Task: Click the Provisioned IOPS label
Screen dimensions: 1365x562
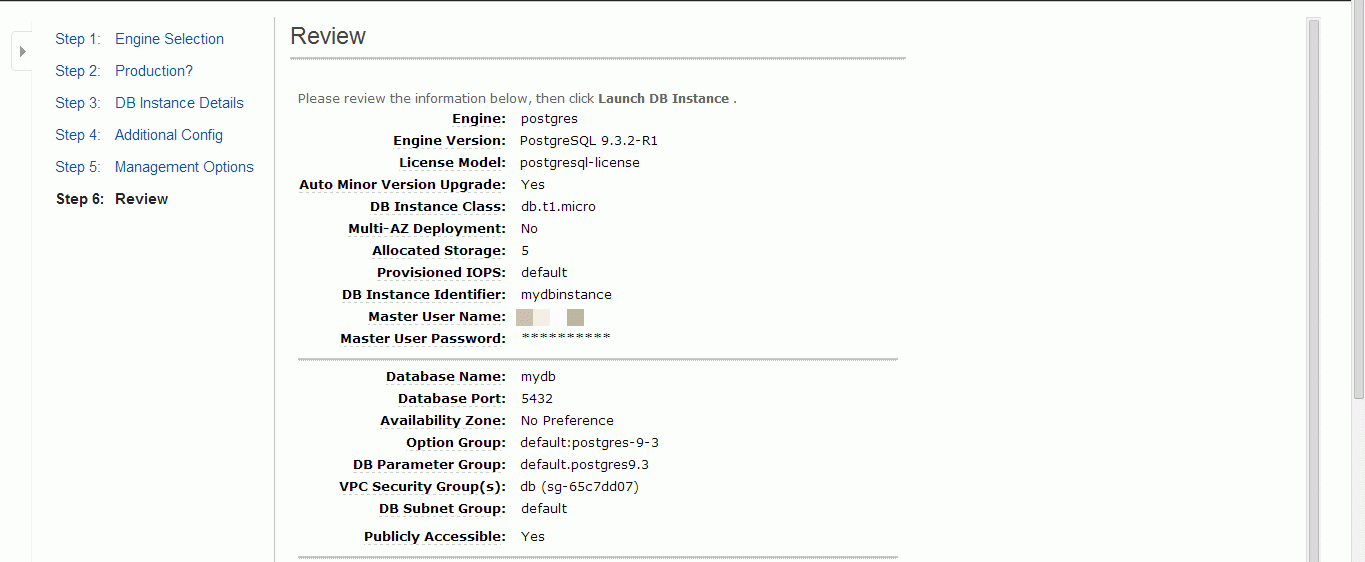Action: click(441, 273)
